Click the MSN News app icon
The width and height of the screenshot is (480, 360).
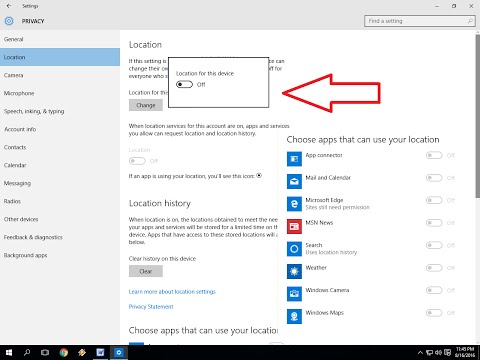point(294,226)
